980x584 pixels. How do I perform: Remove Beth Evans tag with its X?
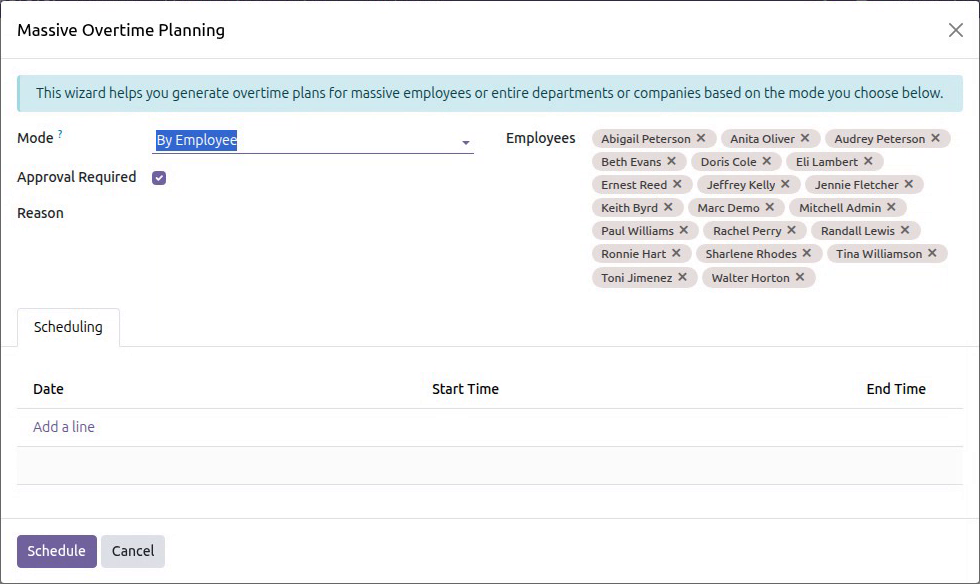coord(671,161)
